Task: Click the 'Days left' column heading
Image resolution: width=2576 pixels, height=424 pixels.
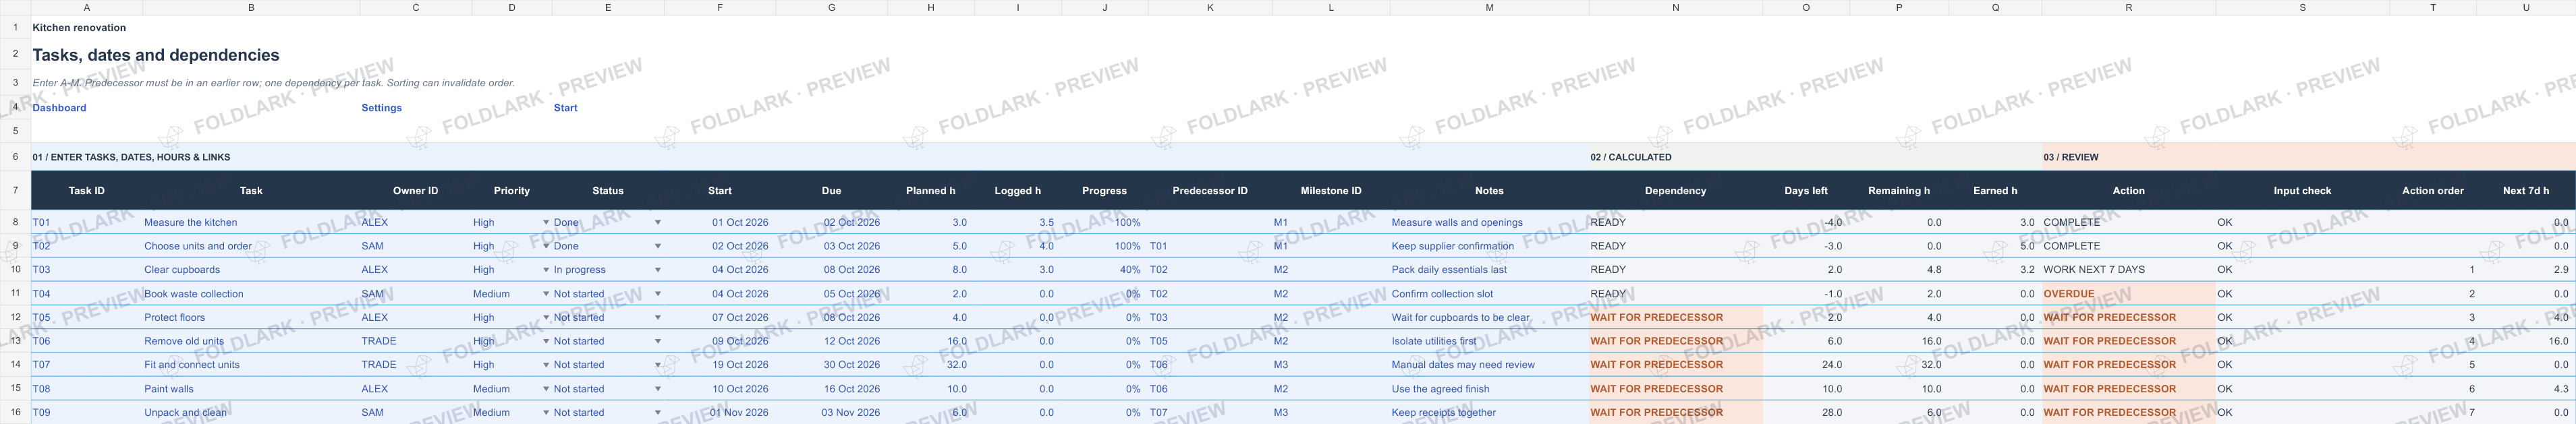Action: pyautogui.click(x=1806, y=191)
